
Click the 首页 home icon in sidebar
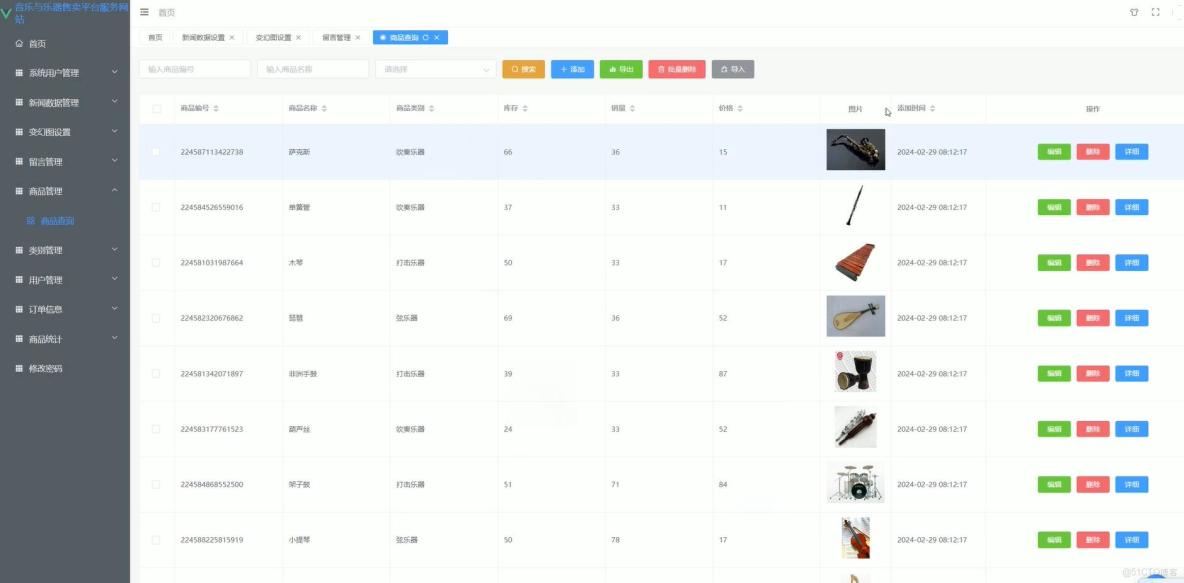(17, 43)
